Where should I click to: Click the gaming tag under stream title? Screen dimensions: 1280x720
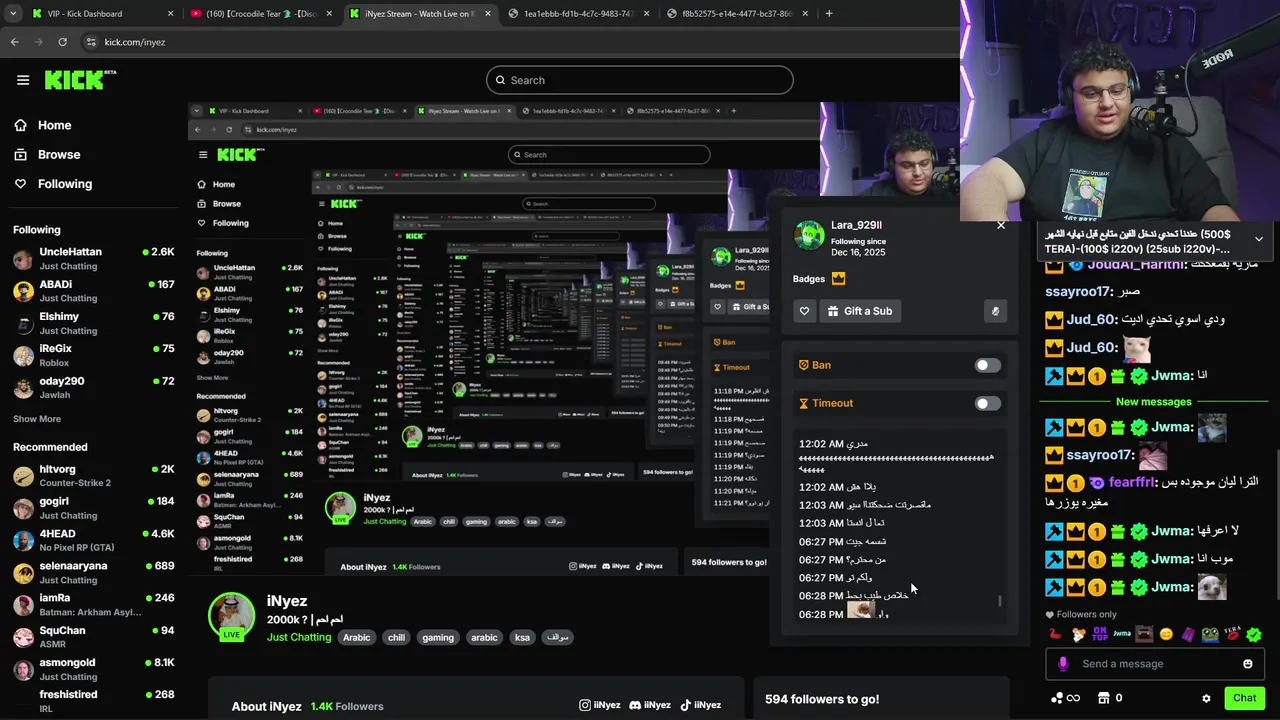coord(438,637)
